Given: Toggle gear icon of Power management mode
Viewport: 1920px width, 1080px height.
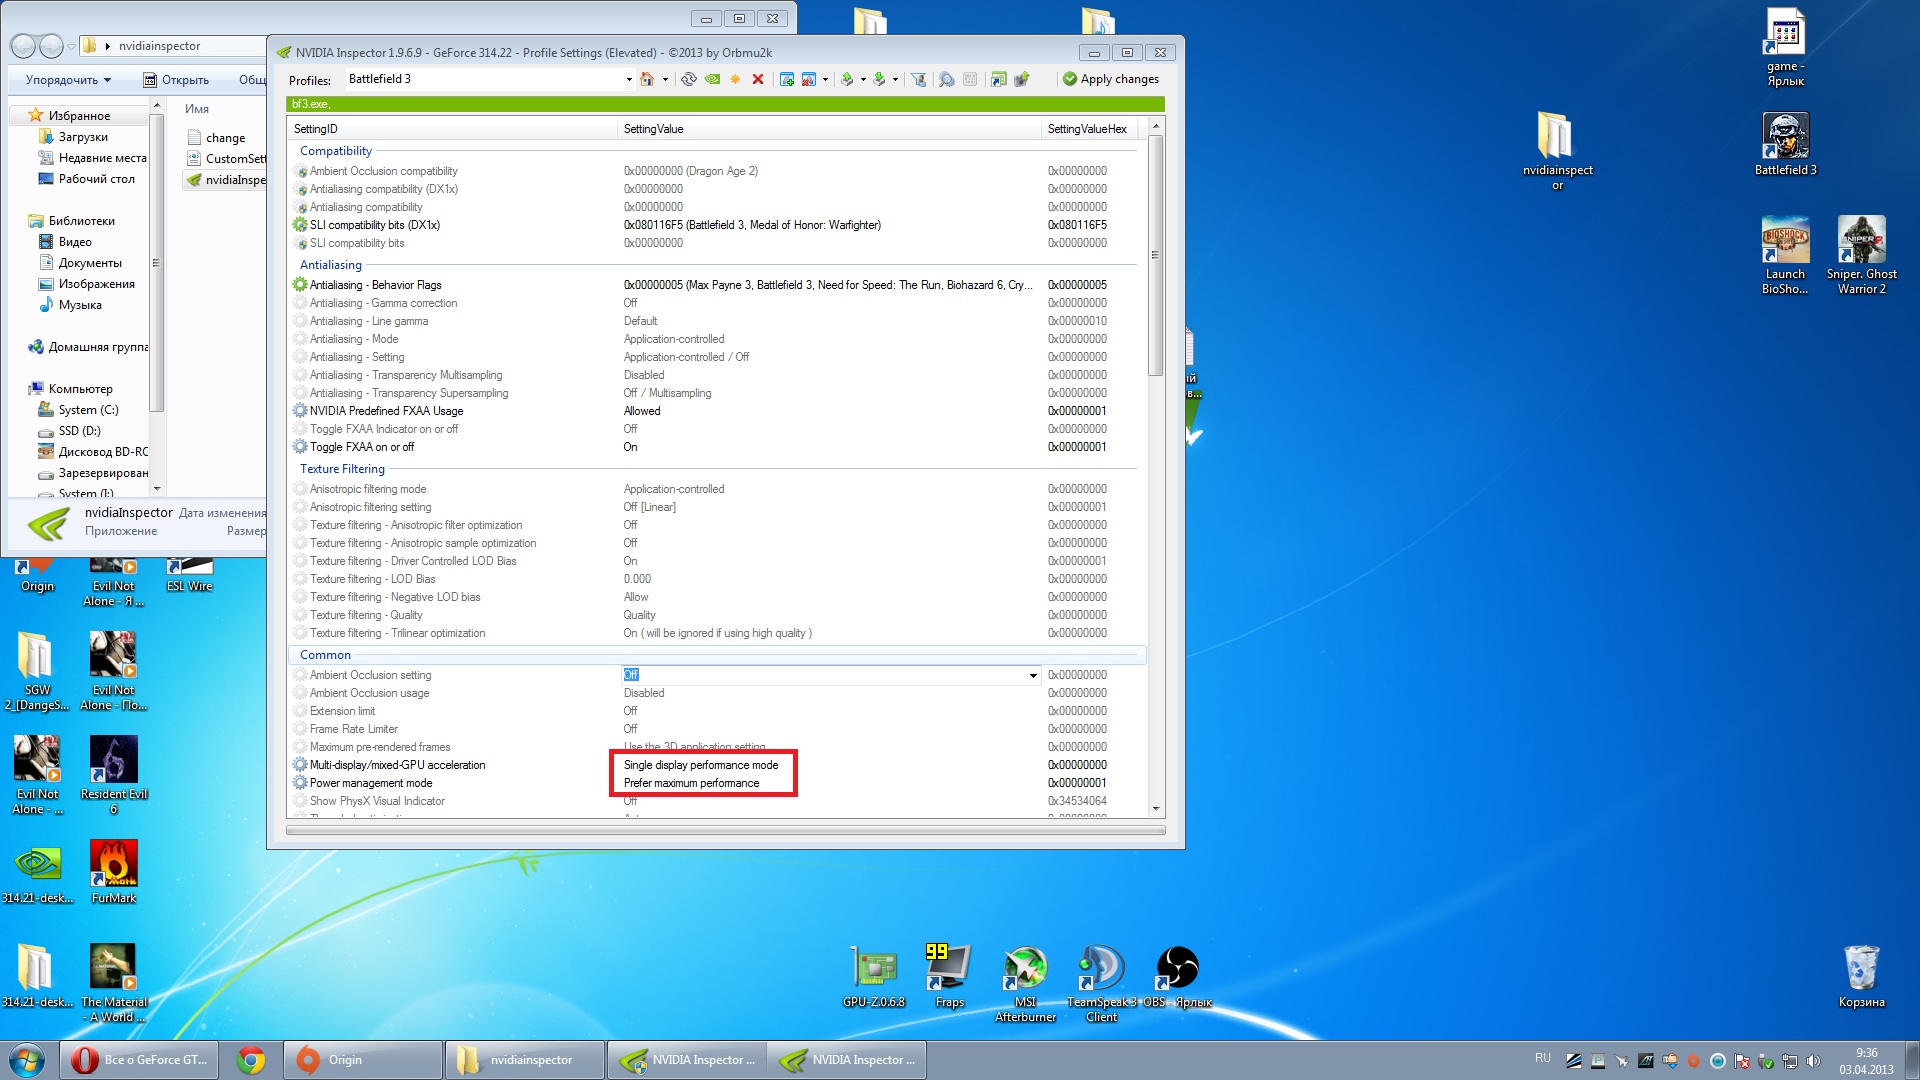Looking at the screenshot, I should point(300,783).
